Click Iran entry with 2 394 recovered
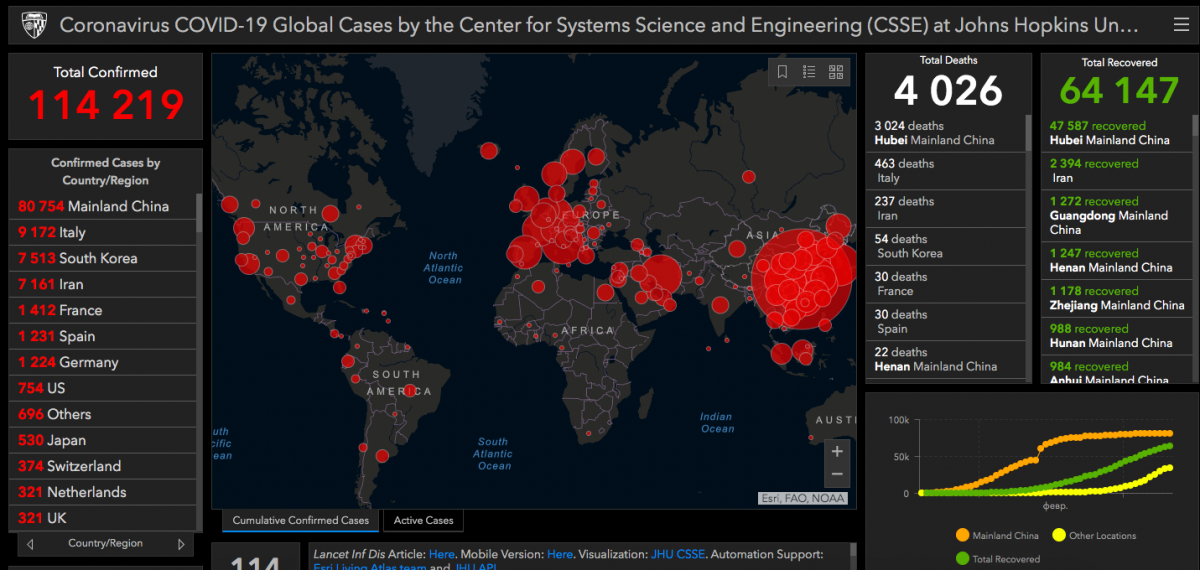 [1116, 171]
